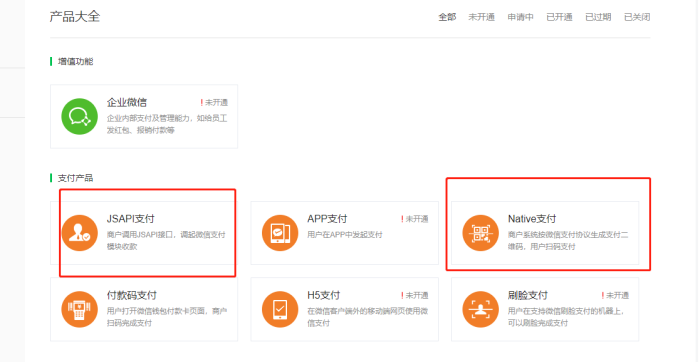This screenshot has height=362, width=700.
Task: Click the 付款码支付 scanner icon
Action: [79, 309]
